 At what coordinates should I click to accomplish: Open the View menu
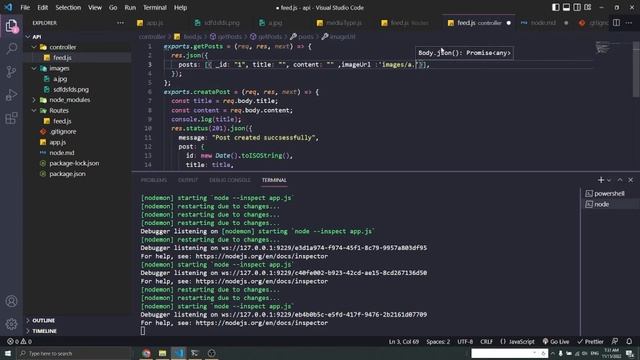coord(95,7)
